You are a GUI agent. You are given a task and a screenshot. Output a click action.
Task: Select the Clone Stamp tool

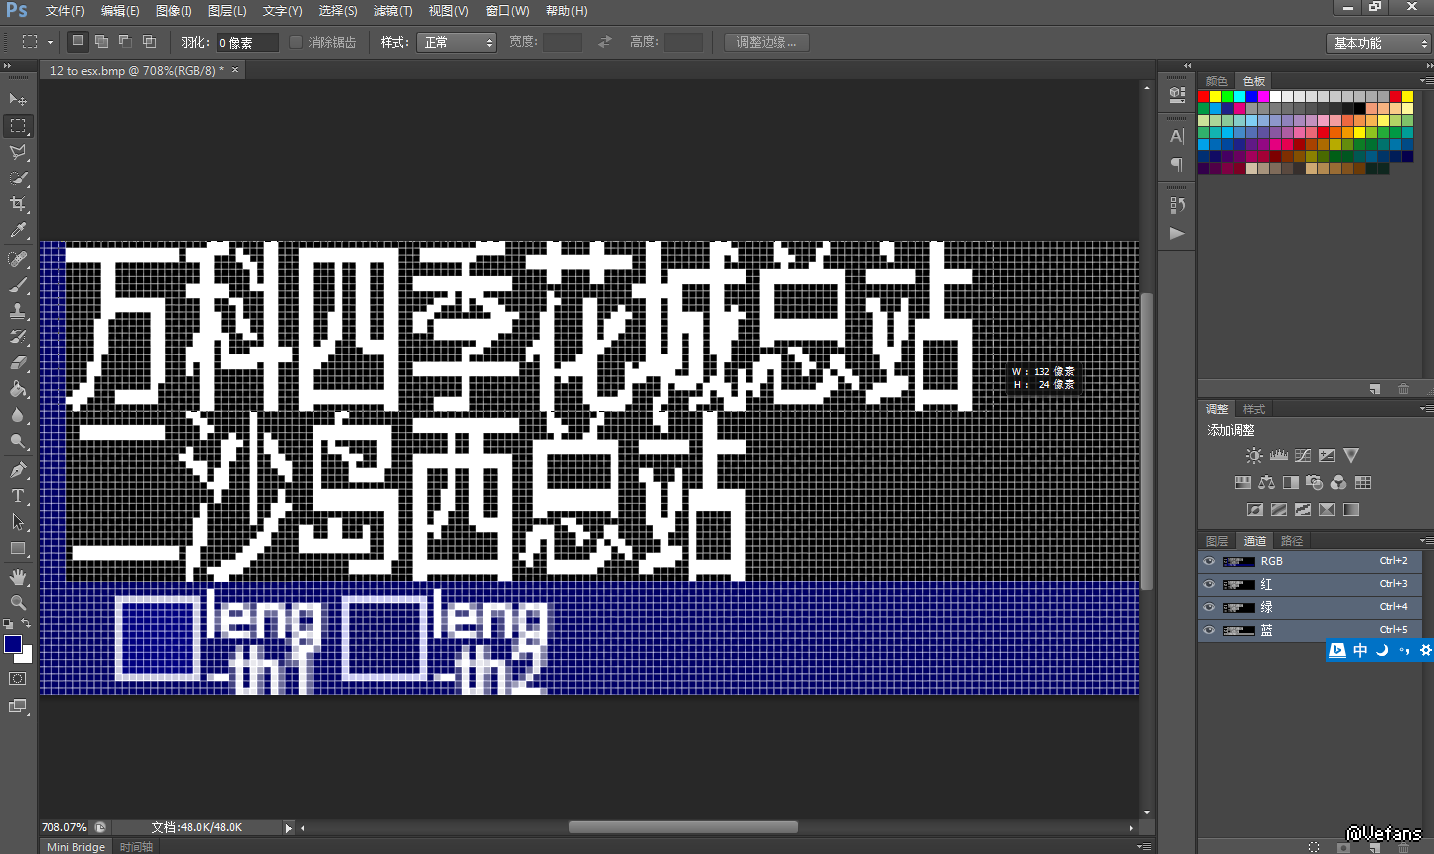coord(18,311)
